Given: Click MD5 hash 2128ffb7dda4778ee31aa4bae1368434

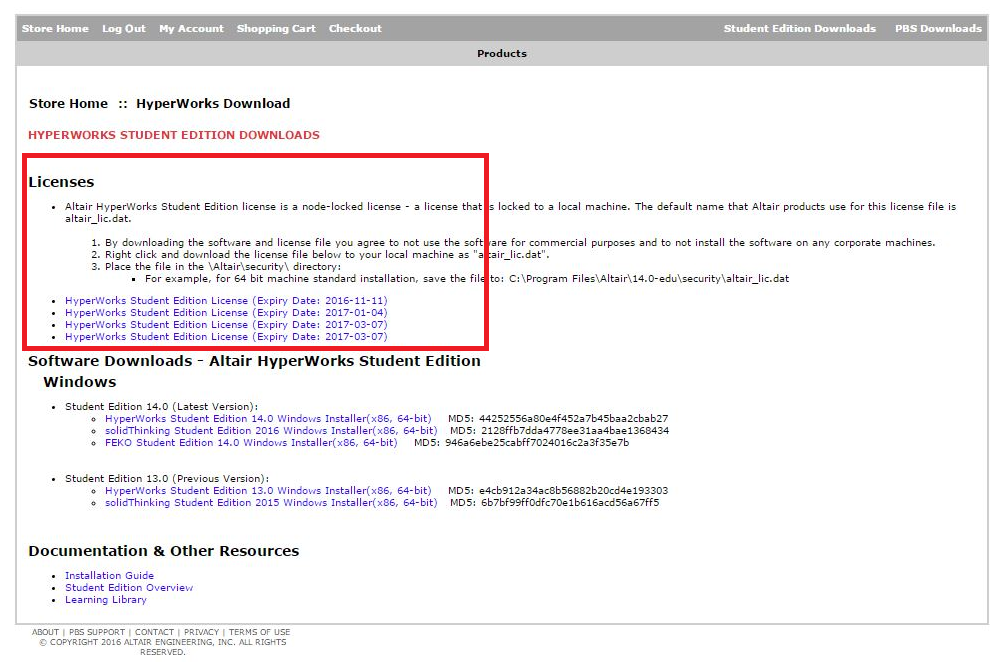Looking at the screenshot, I should click(575, 431).
